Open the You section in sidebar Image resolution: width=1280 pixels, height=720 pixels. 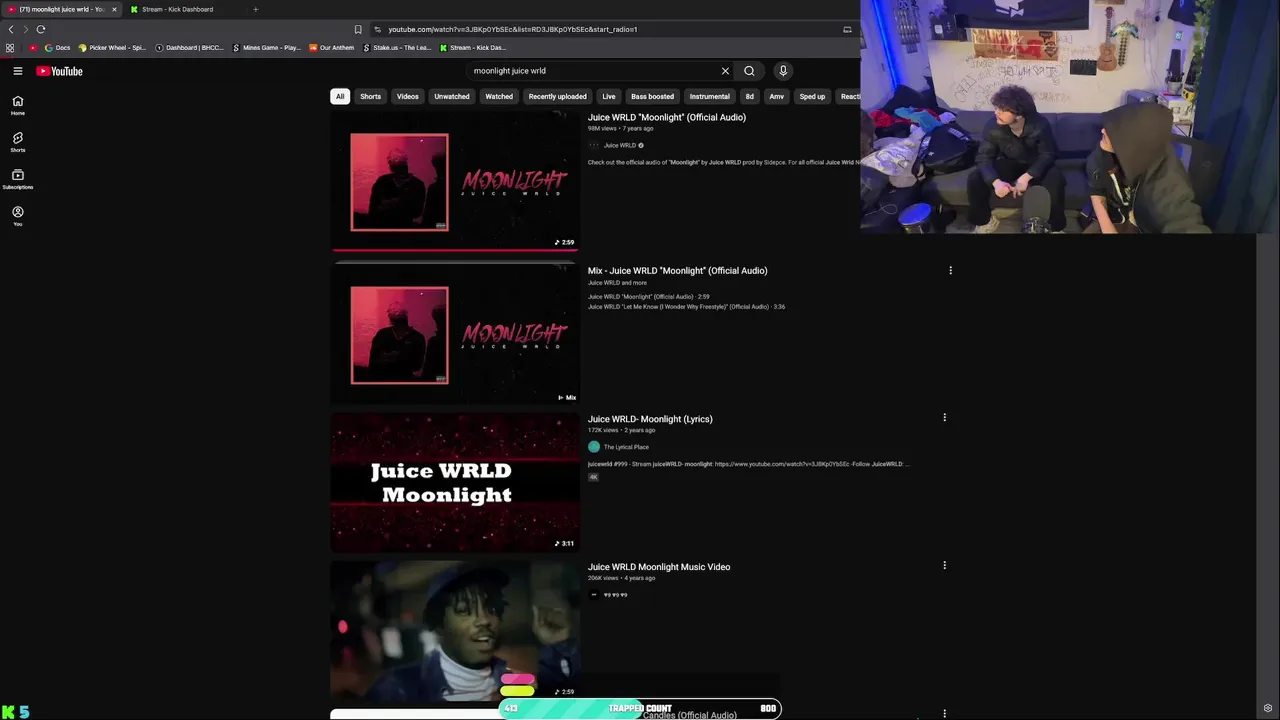[18, 216]
